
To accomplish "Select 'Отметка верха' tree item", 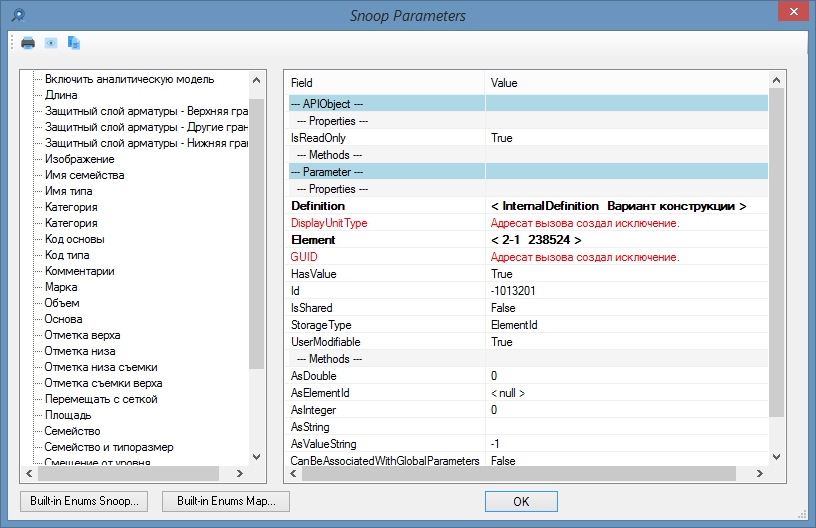I will pos(82,336).
